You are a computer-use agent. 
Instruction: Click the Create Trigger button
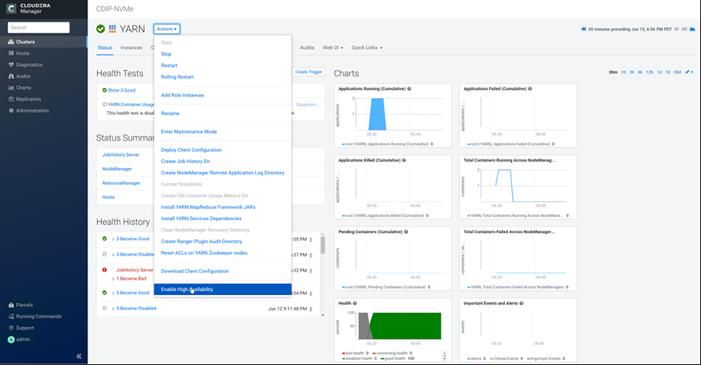[308, 72]
